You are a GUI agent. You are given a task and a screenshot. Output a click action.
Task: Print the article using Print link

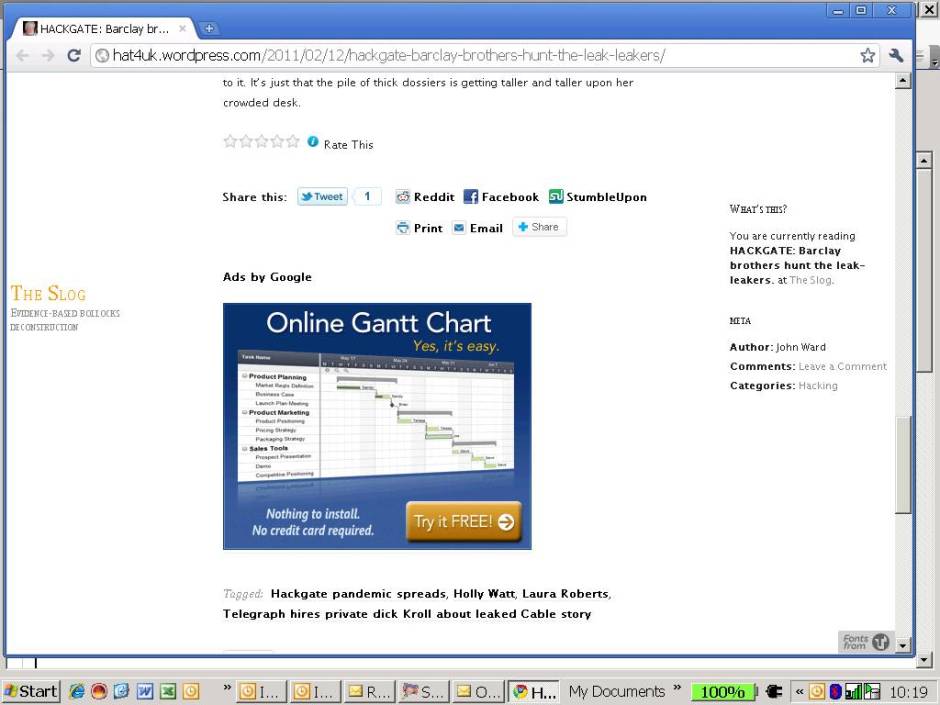click(419, 228)
